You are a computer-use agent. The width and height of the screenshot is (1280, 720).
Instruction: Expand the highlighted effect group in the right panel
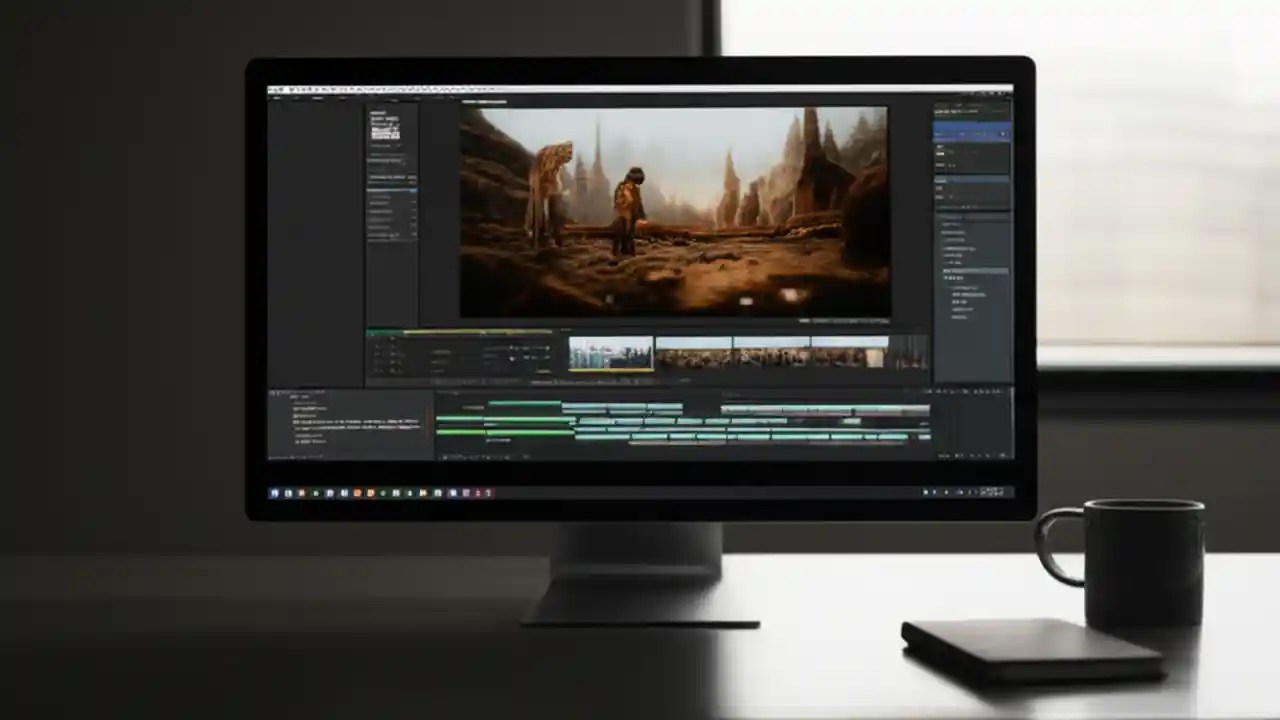pos(948,268)
